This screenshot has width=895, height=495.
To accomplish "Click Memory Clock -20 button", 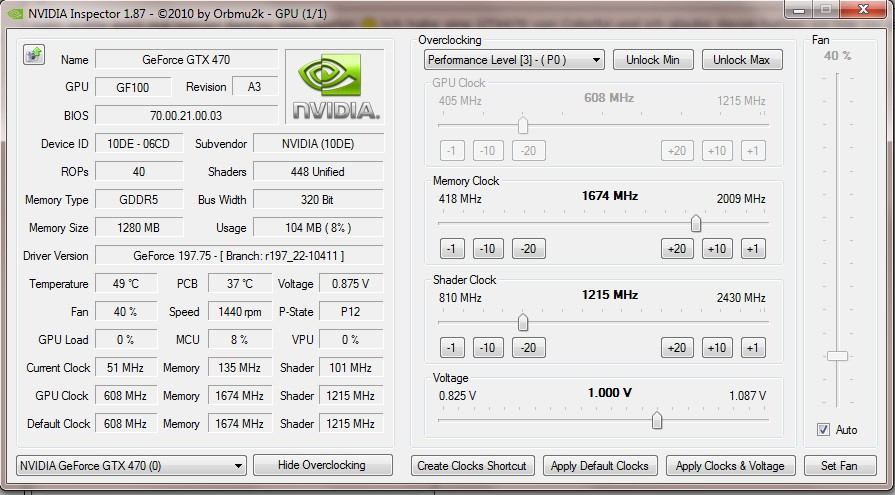I will pos(529,249).
